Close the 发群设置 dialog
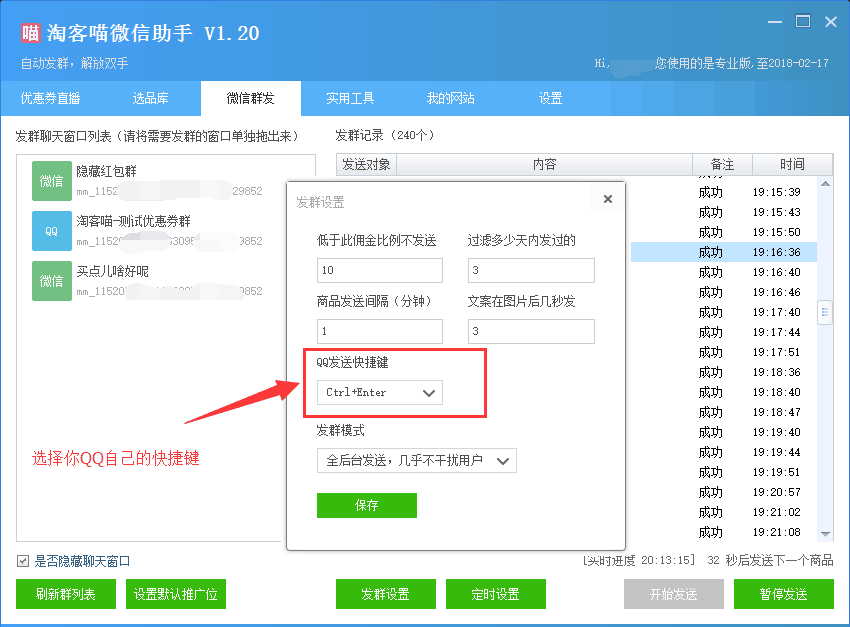850x627 pixels. (607, 198)
